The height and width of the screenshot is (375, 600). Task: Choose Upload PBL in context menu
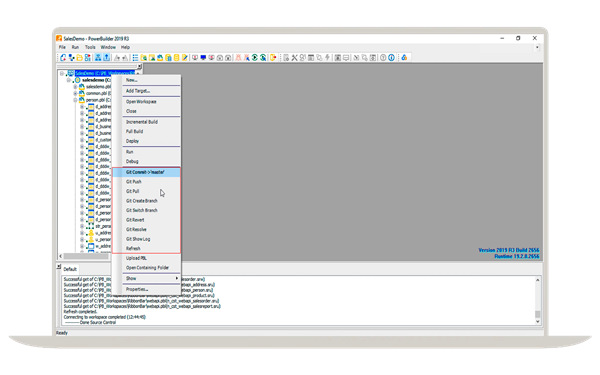click(146, 258)
